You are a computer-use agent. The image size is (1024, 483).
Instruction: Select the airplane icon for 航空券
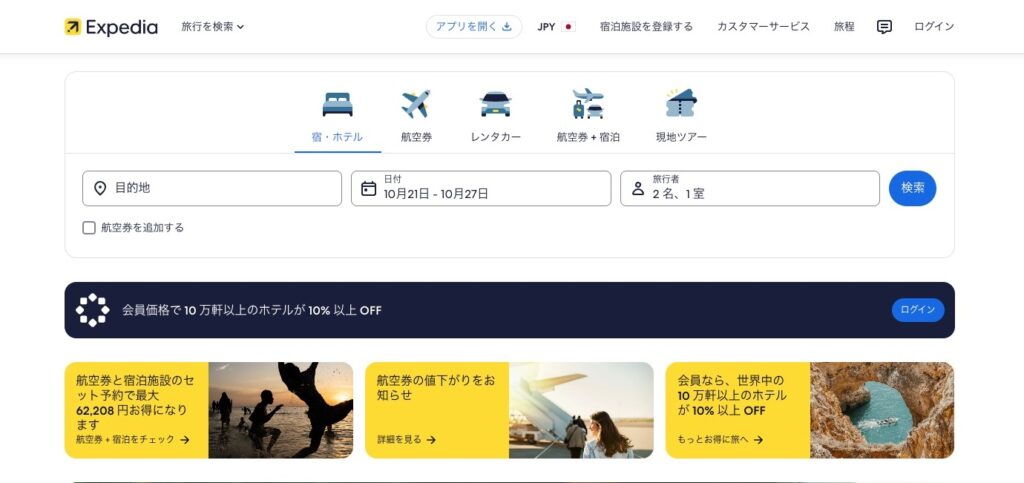tap(416, 104)
